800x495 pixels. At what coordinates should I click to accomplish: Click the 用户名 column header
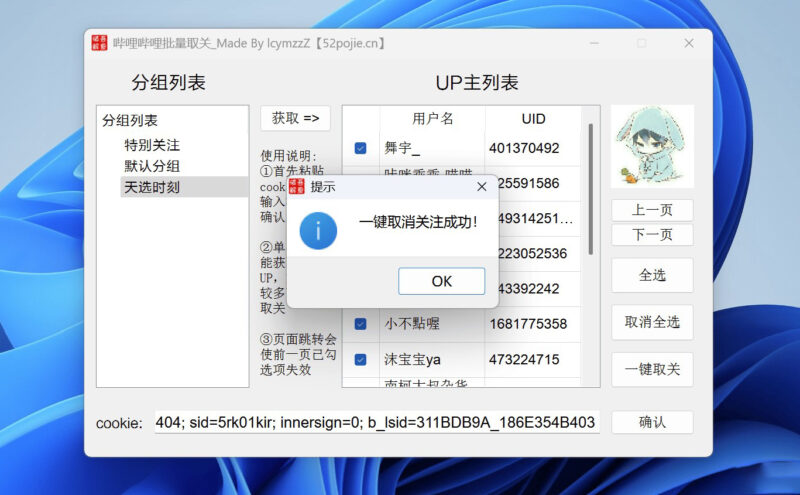(432, 119)
